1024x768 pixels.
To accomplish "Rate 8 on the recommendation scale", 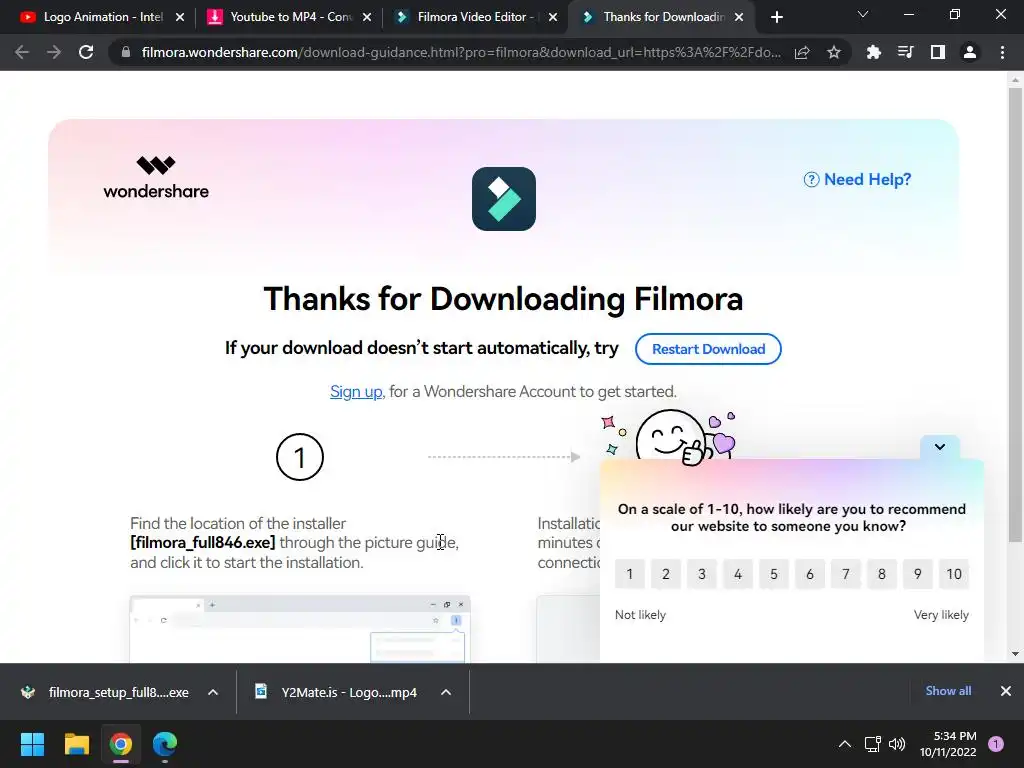I will coord(882,574).
